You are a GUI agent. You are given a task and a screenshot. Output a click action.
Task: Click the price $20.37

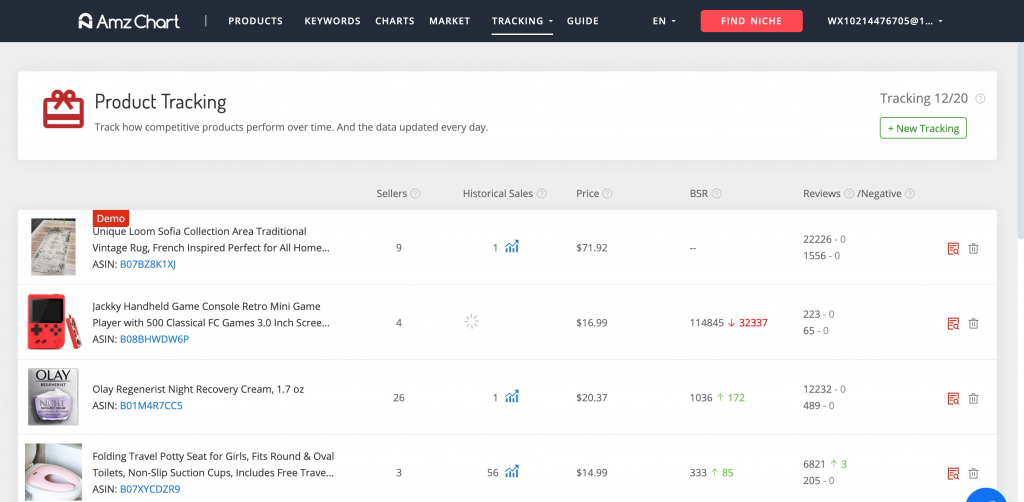click(592, 398)
